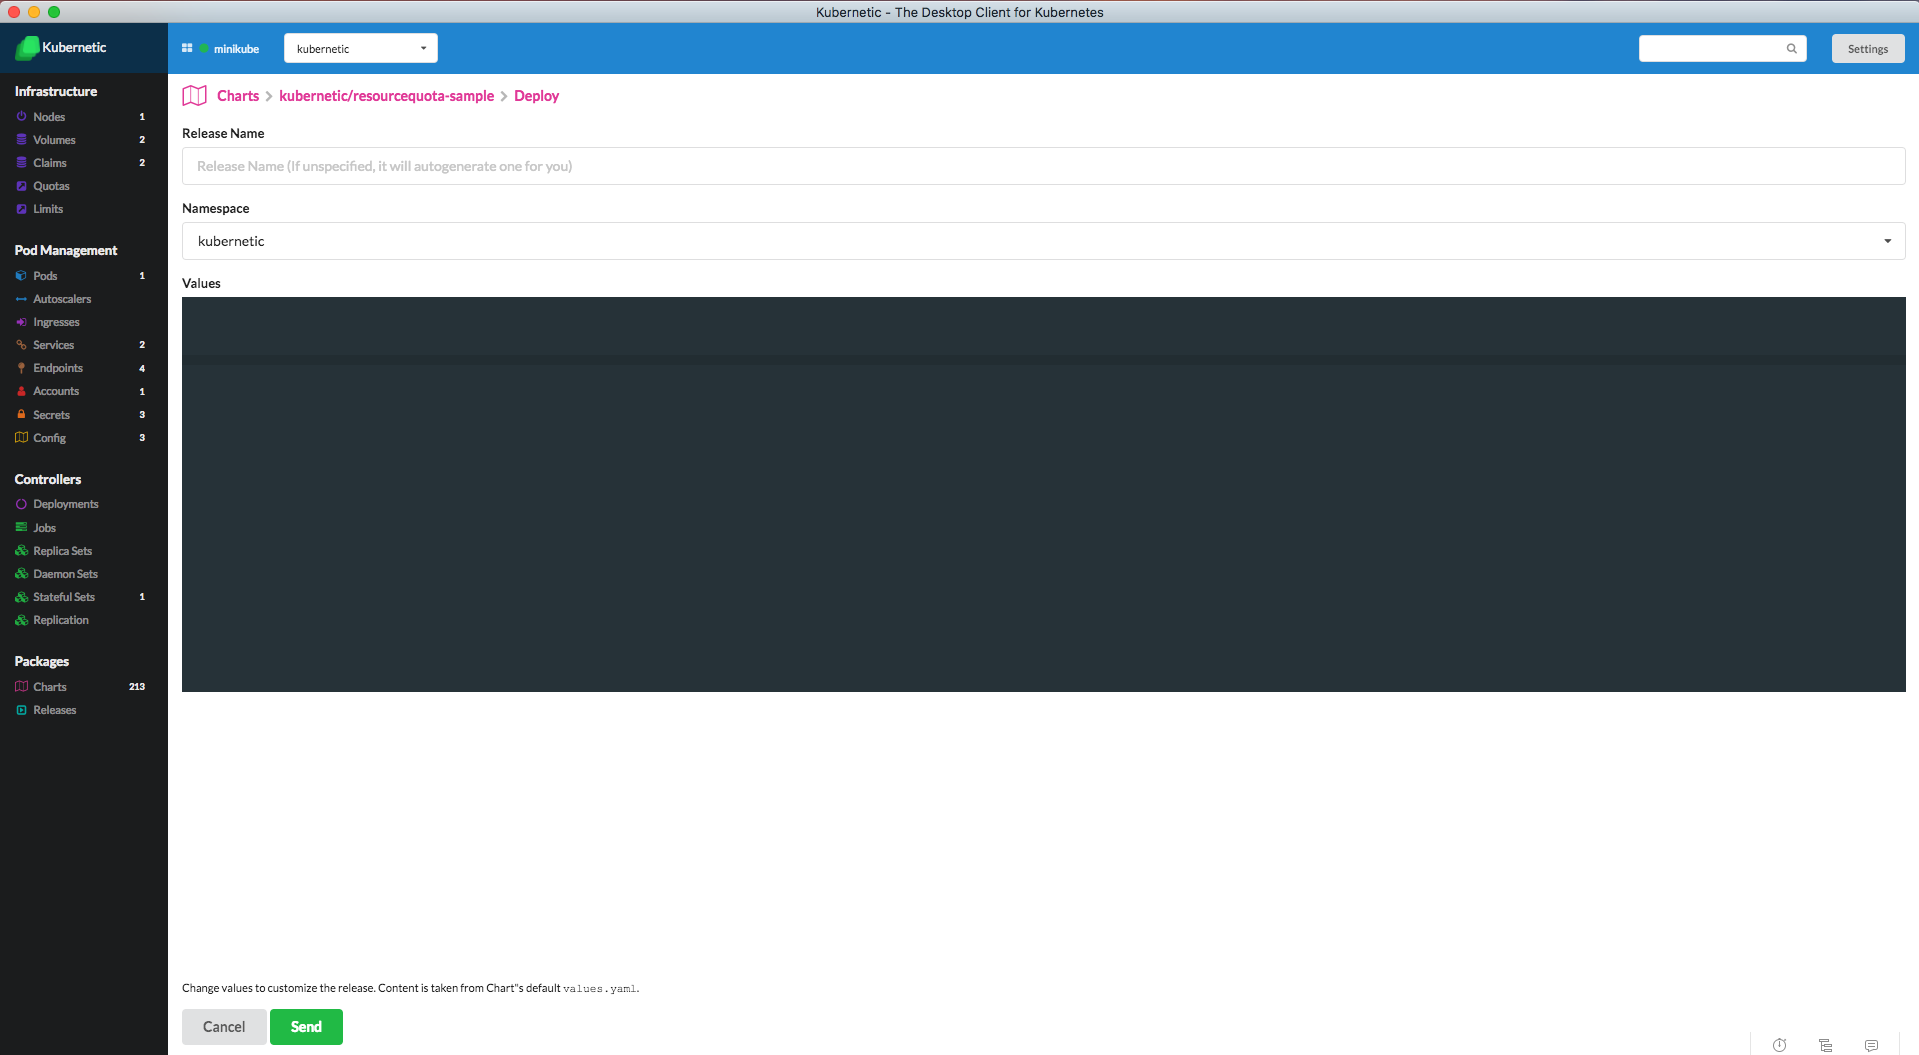
Task: Click the Ingresses icon
Action: coord(21,322)
